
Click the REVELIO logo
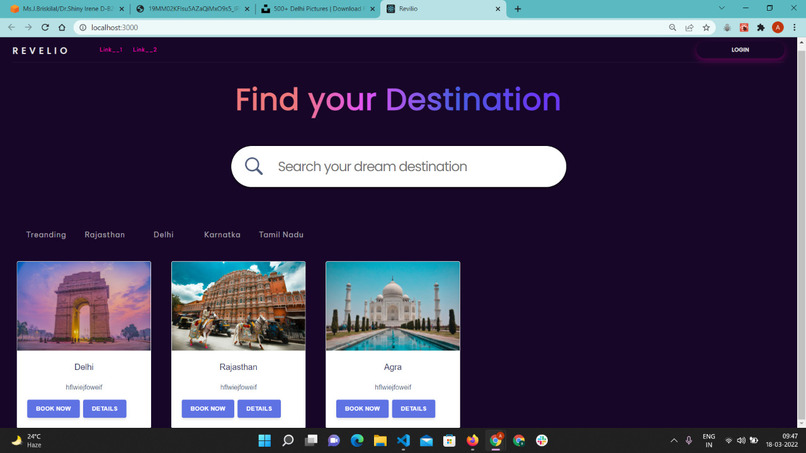[x=40, y=50]
